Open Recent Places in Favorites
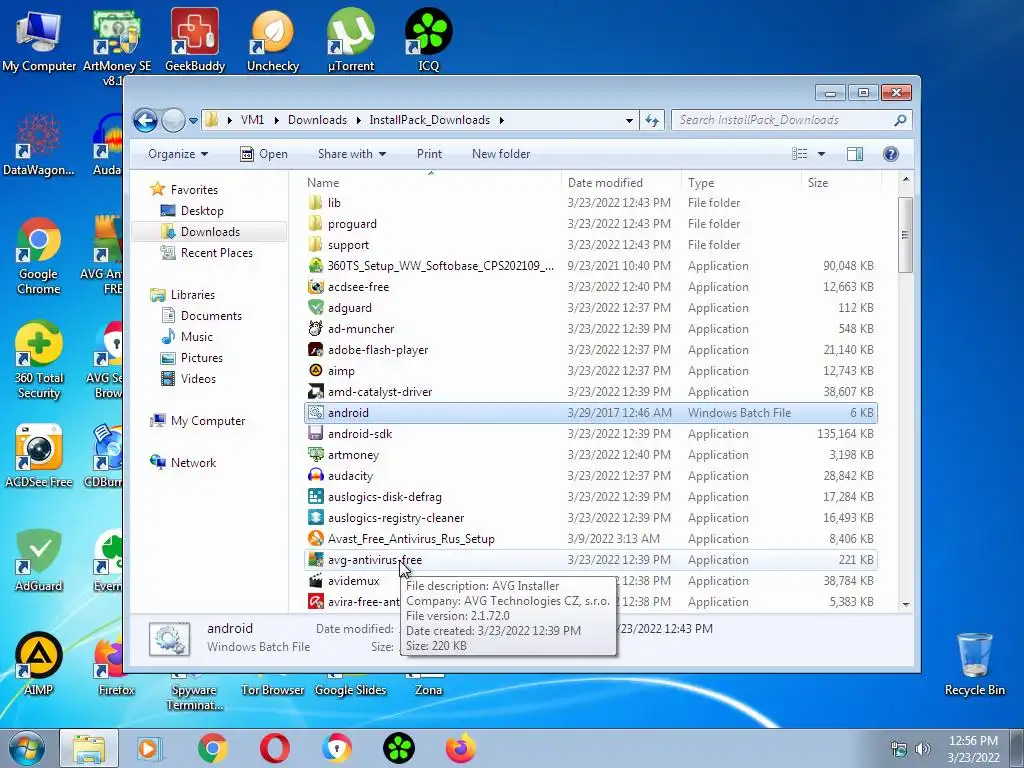This screenshot has height=768, width=1024. 217,253
